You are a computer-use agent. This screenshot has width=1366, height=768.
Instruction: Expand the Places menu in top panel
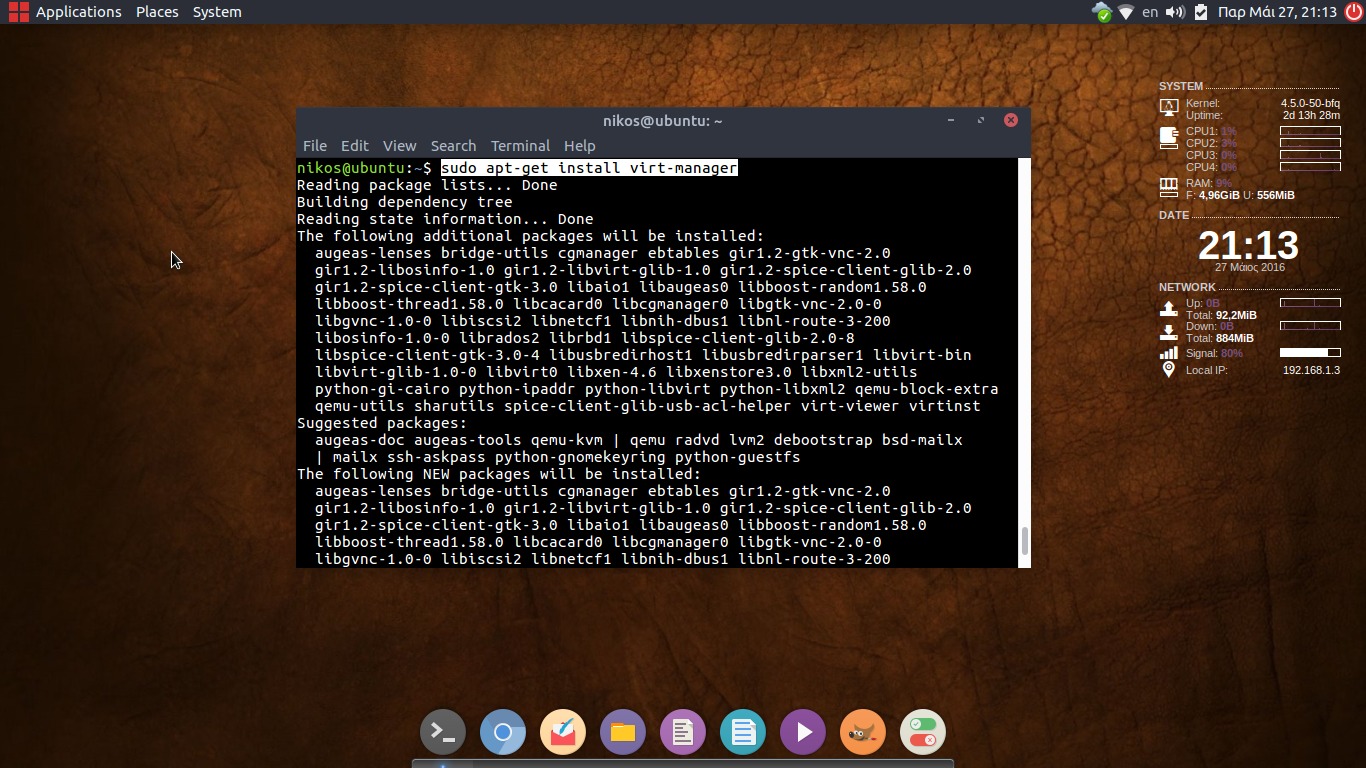tap(157, 12)
